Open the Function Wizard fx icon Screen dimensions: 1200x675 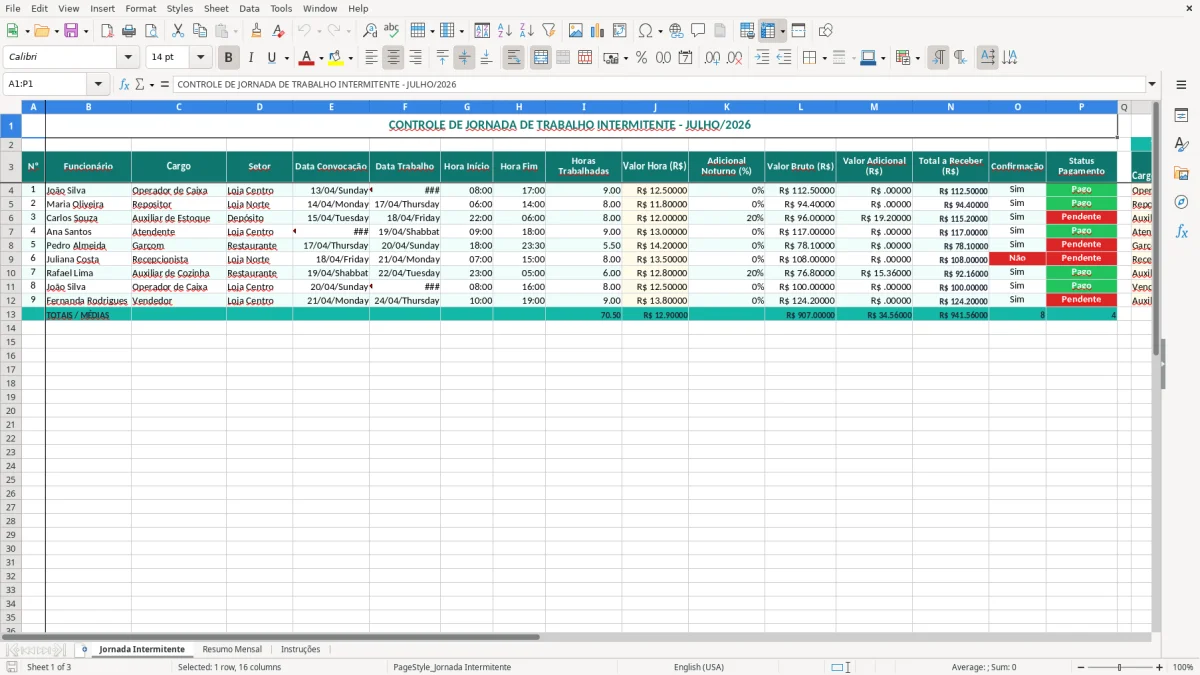click(x=125, y=85)
